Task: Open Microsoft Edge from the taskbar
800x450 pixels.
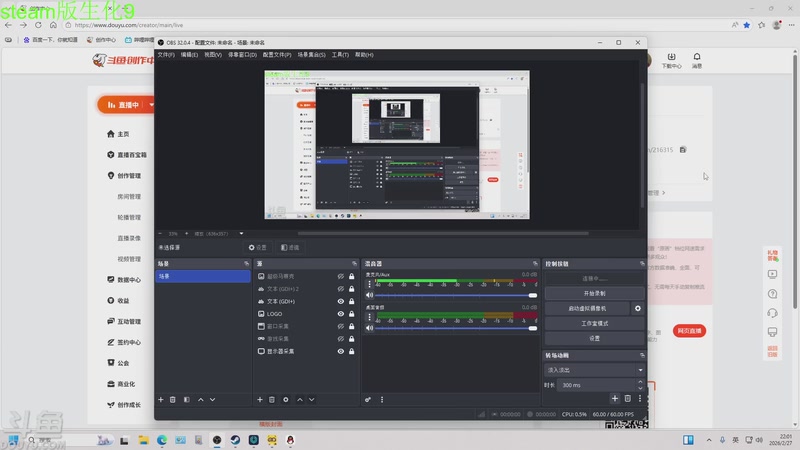Action: coord(162,440)
